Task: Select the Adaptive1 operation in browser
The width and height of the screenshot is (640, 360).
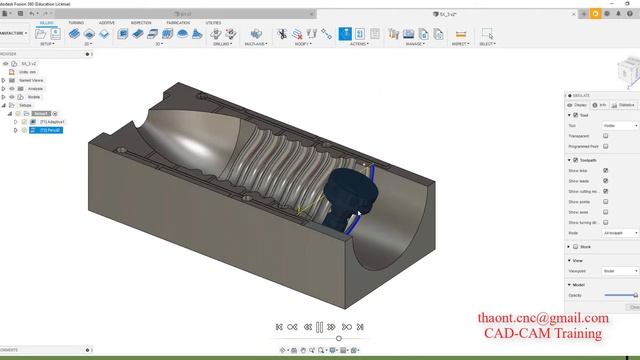Action: (52, 122)
